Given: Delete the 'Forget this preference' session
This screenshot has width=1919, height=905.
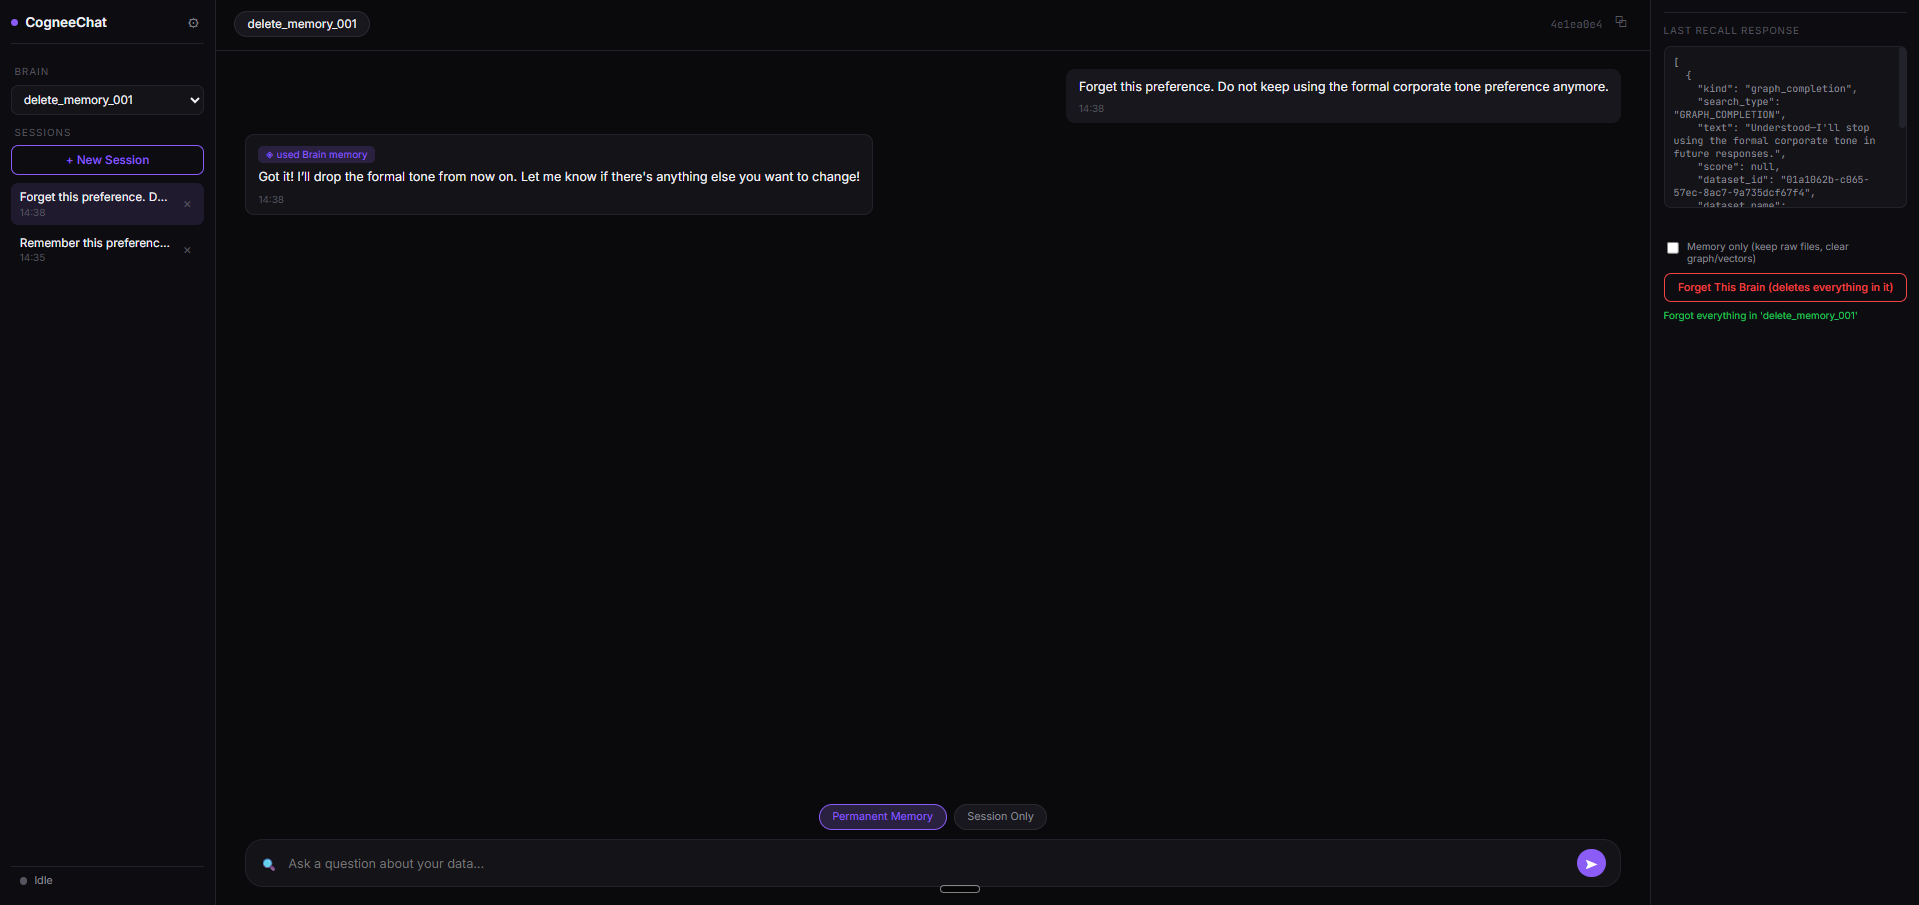Looking at the screenshot, I should coord(187,204).
